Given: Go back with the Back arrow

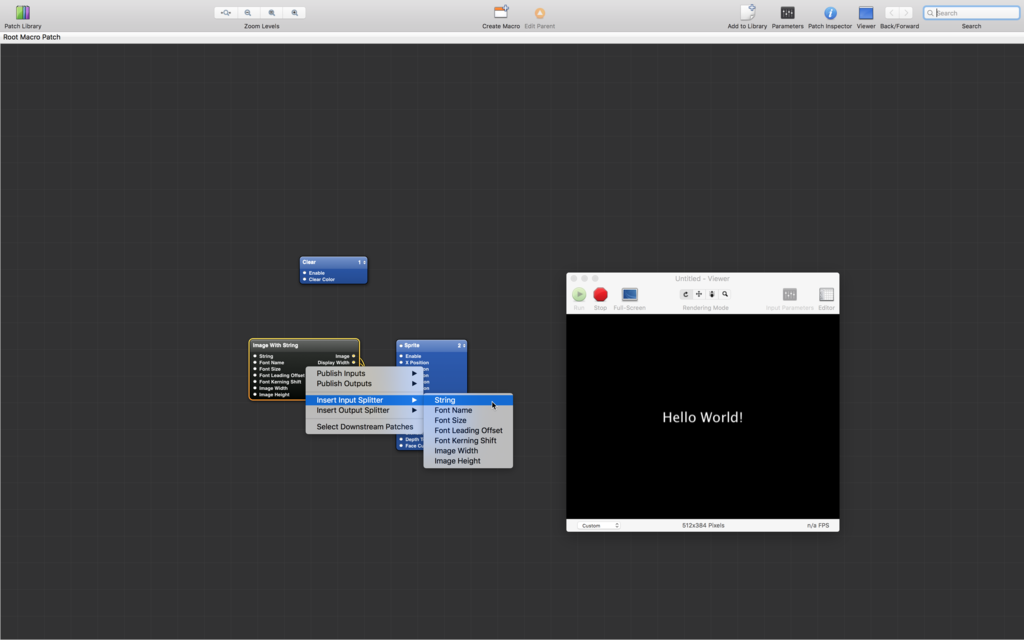Looking at the screenshot, I should [x=891, y=13].
